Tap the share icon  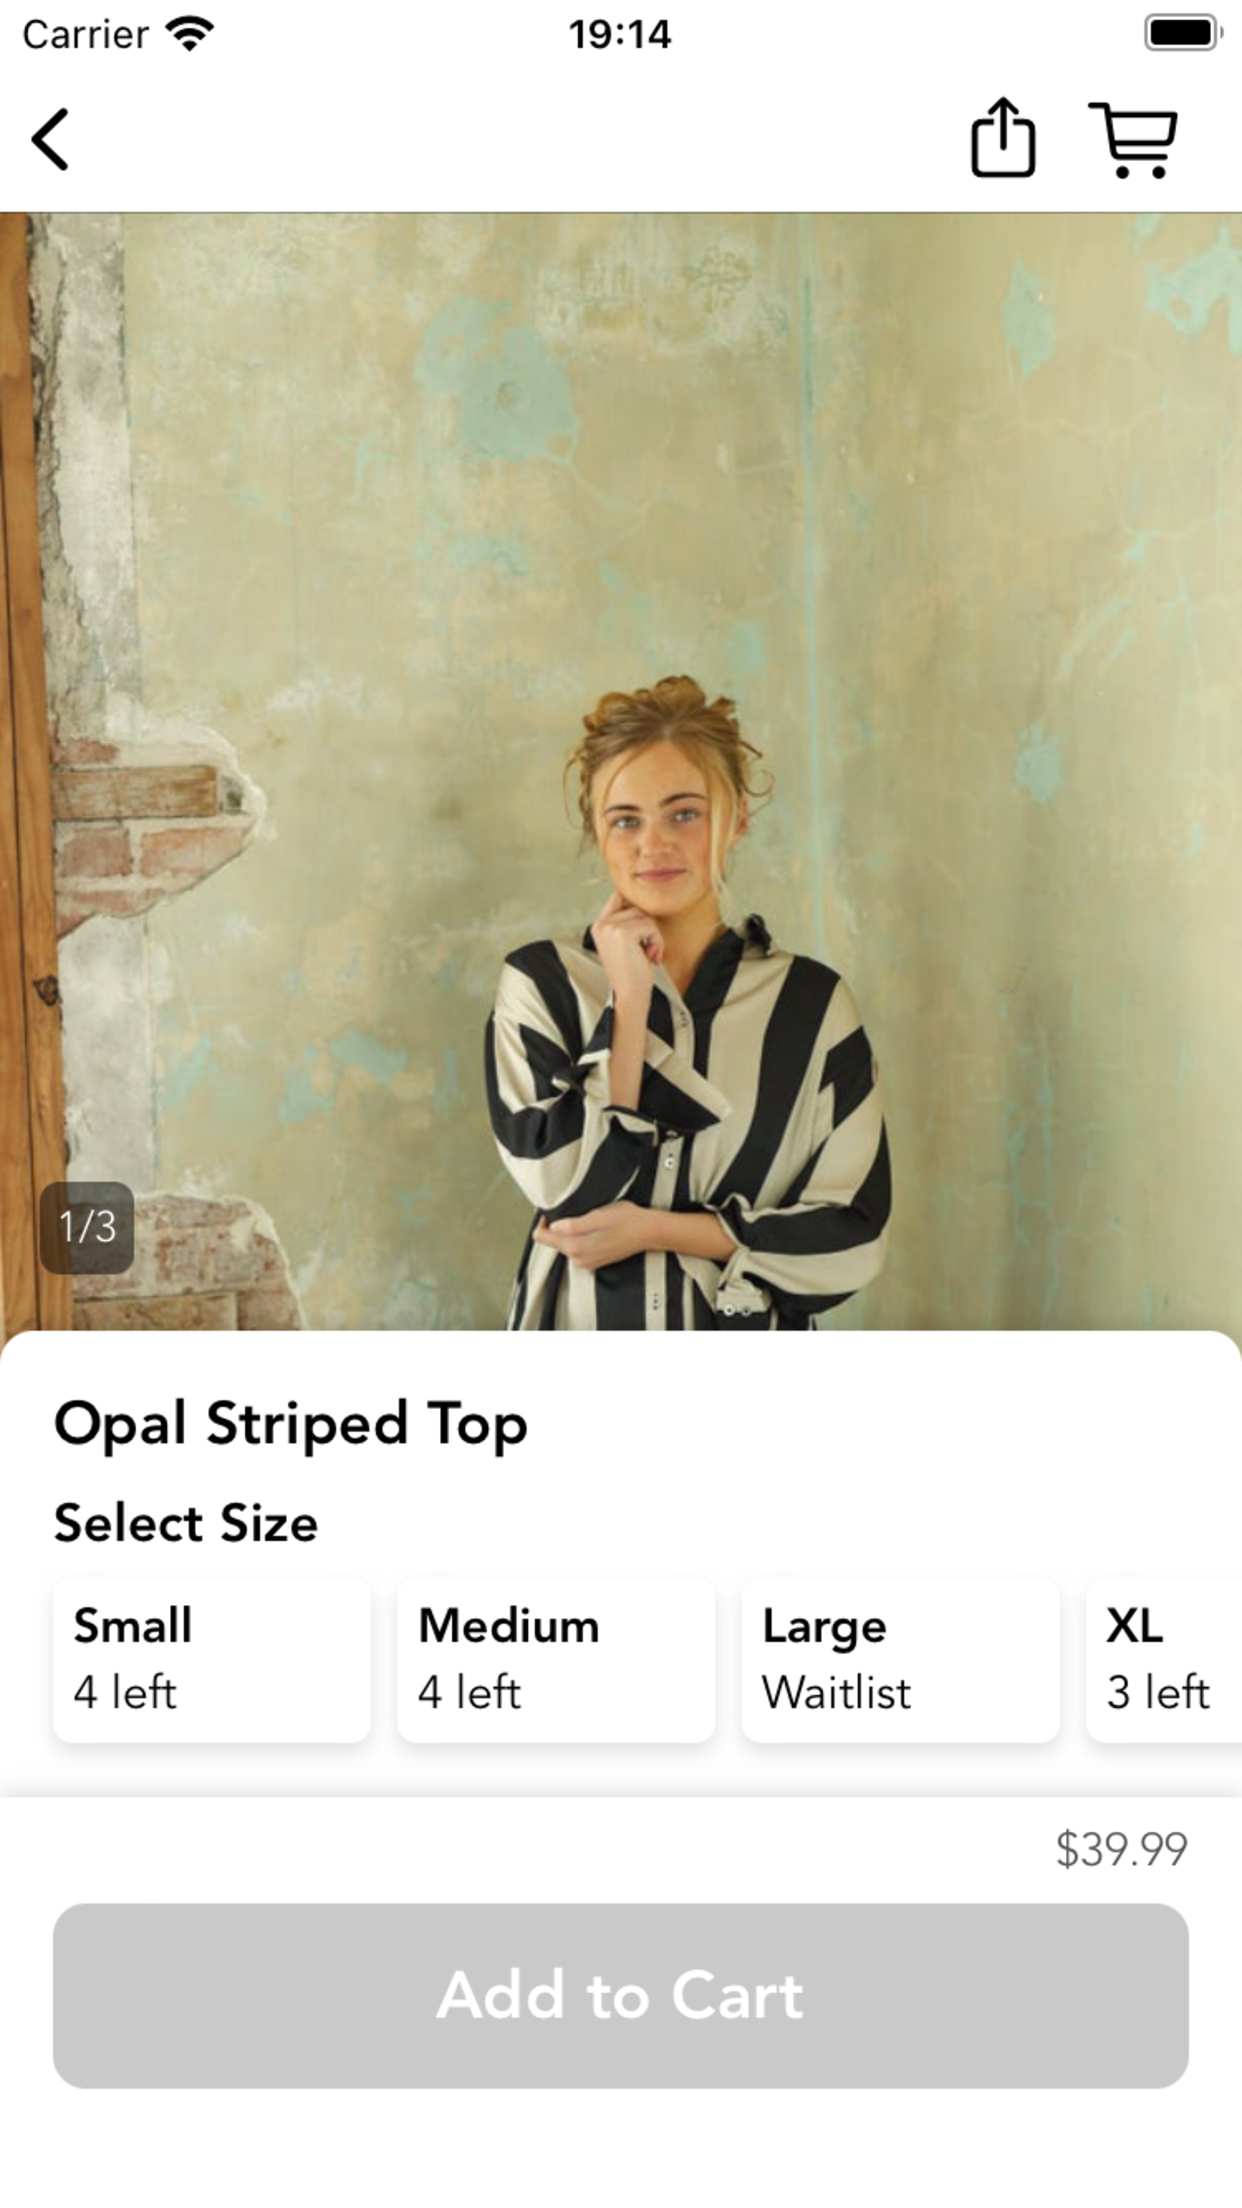(1003, 137)
